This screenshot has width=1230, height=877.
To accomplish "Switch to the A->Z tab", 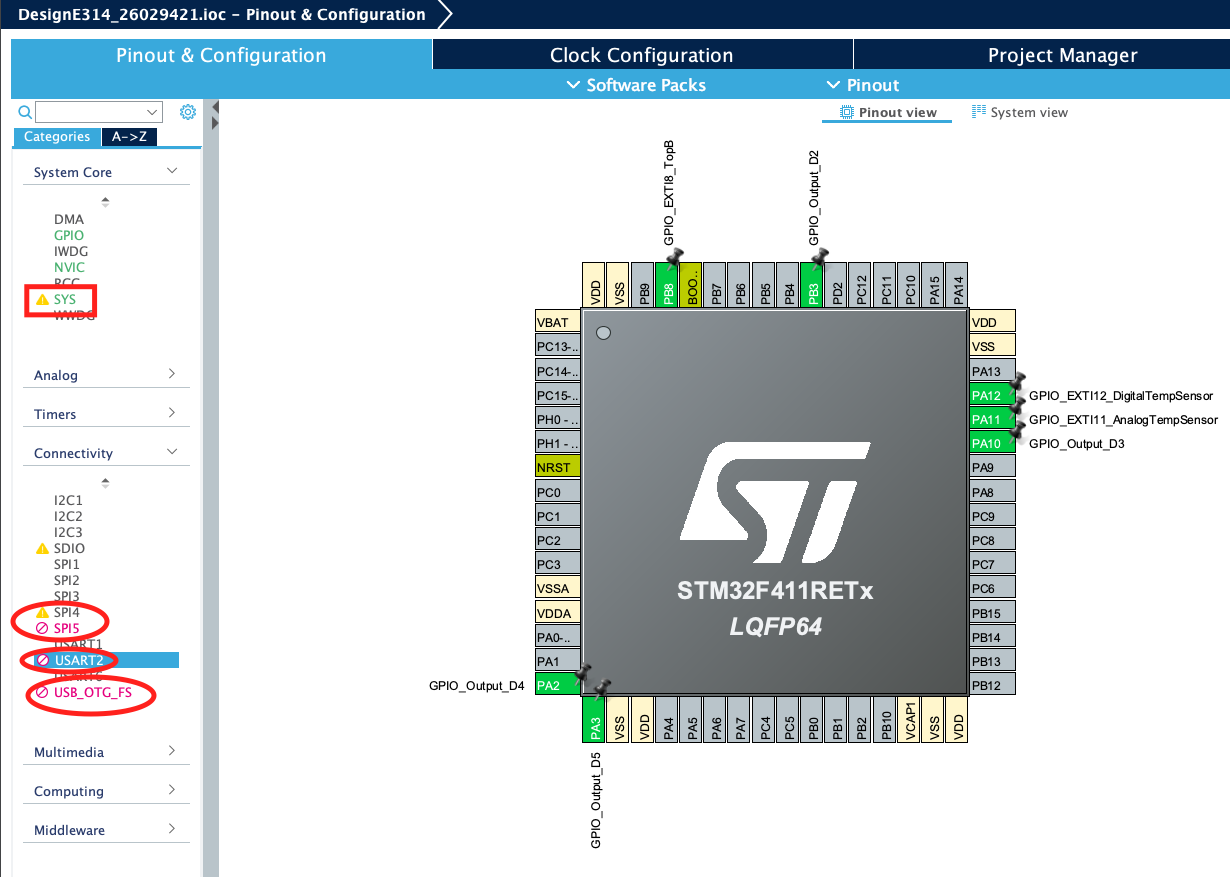I will click(x=131, y=136).
